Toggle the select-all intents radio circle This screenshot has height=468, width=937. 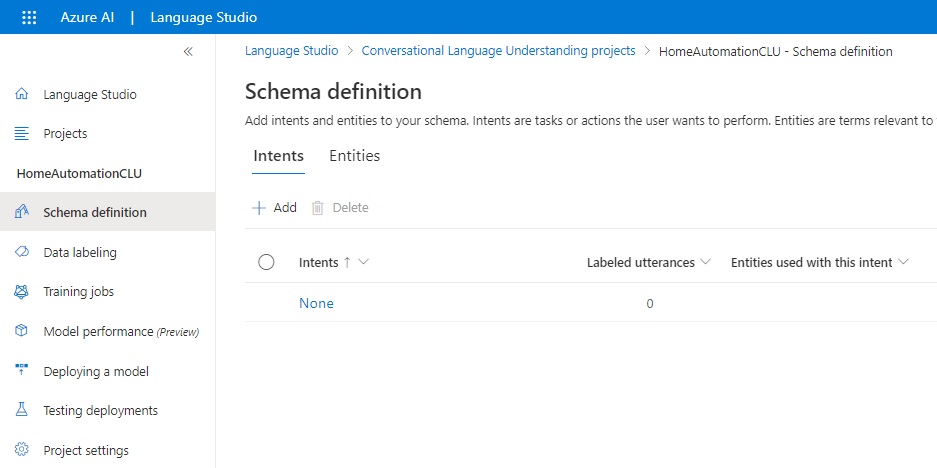[x=266, y=262]
